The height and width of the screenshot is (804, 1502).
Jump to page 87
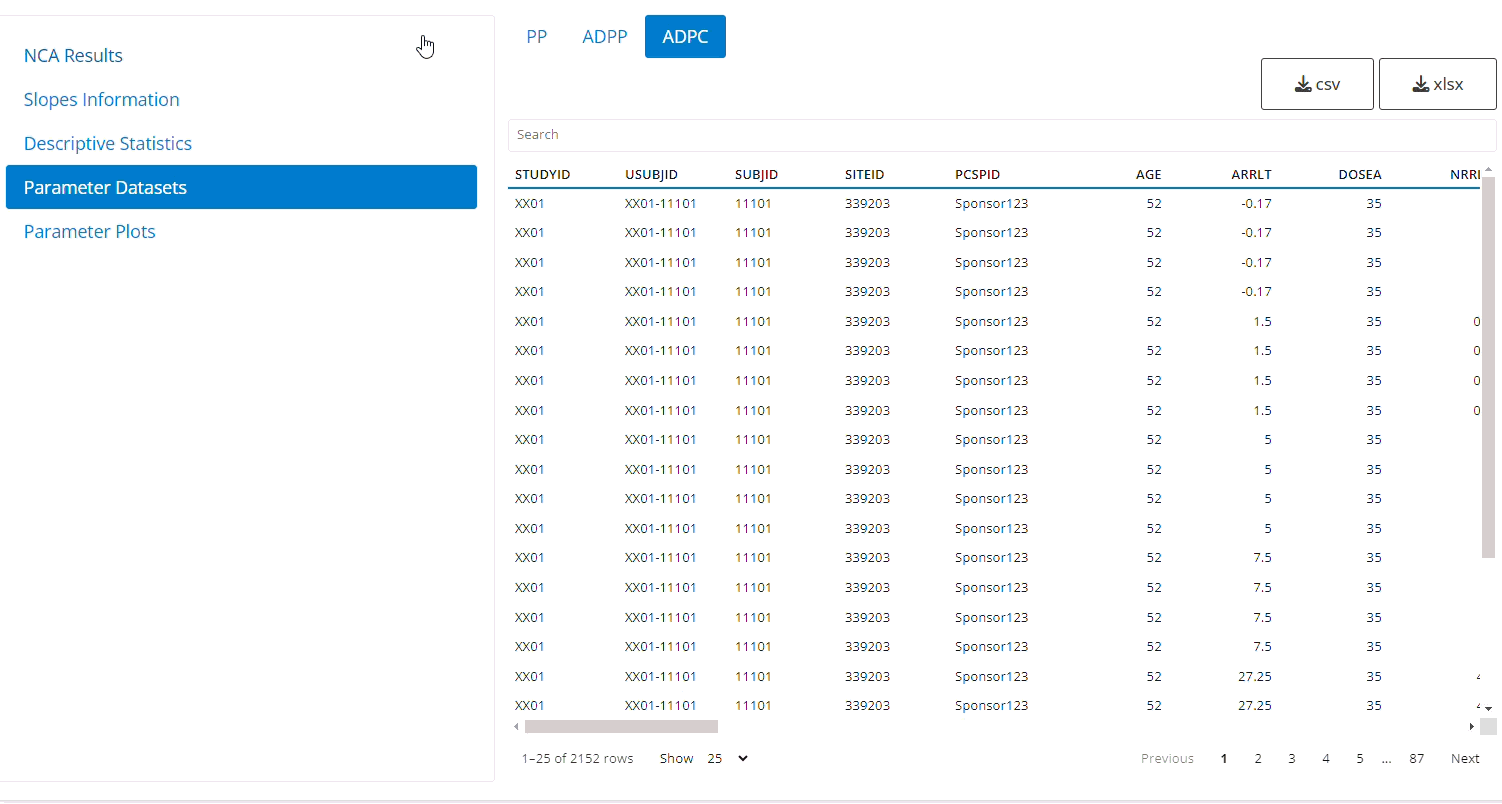coord(1417,758)
